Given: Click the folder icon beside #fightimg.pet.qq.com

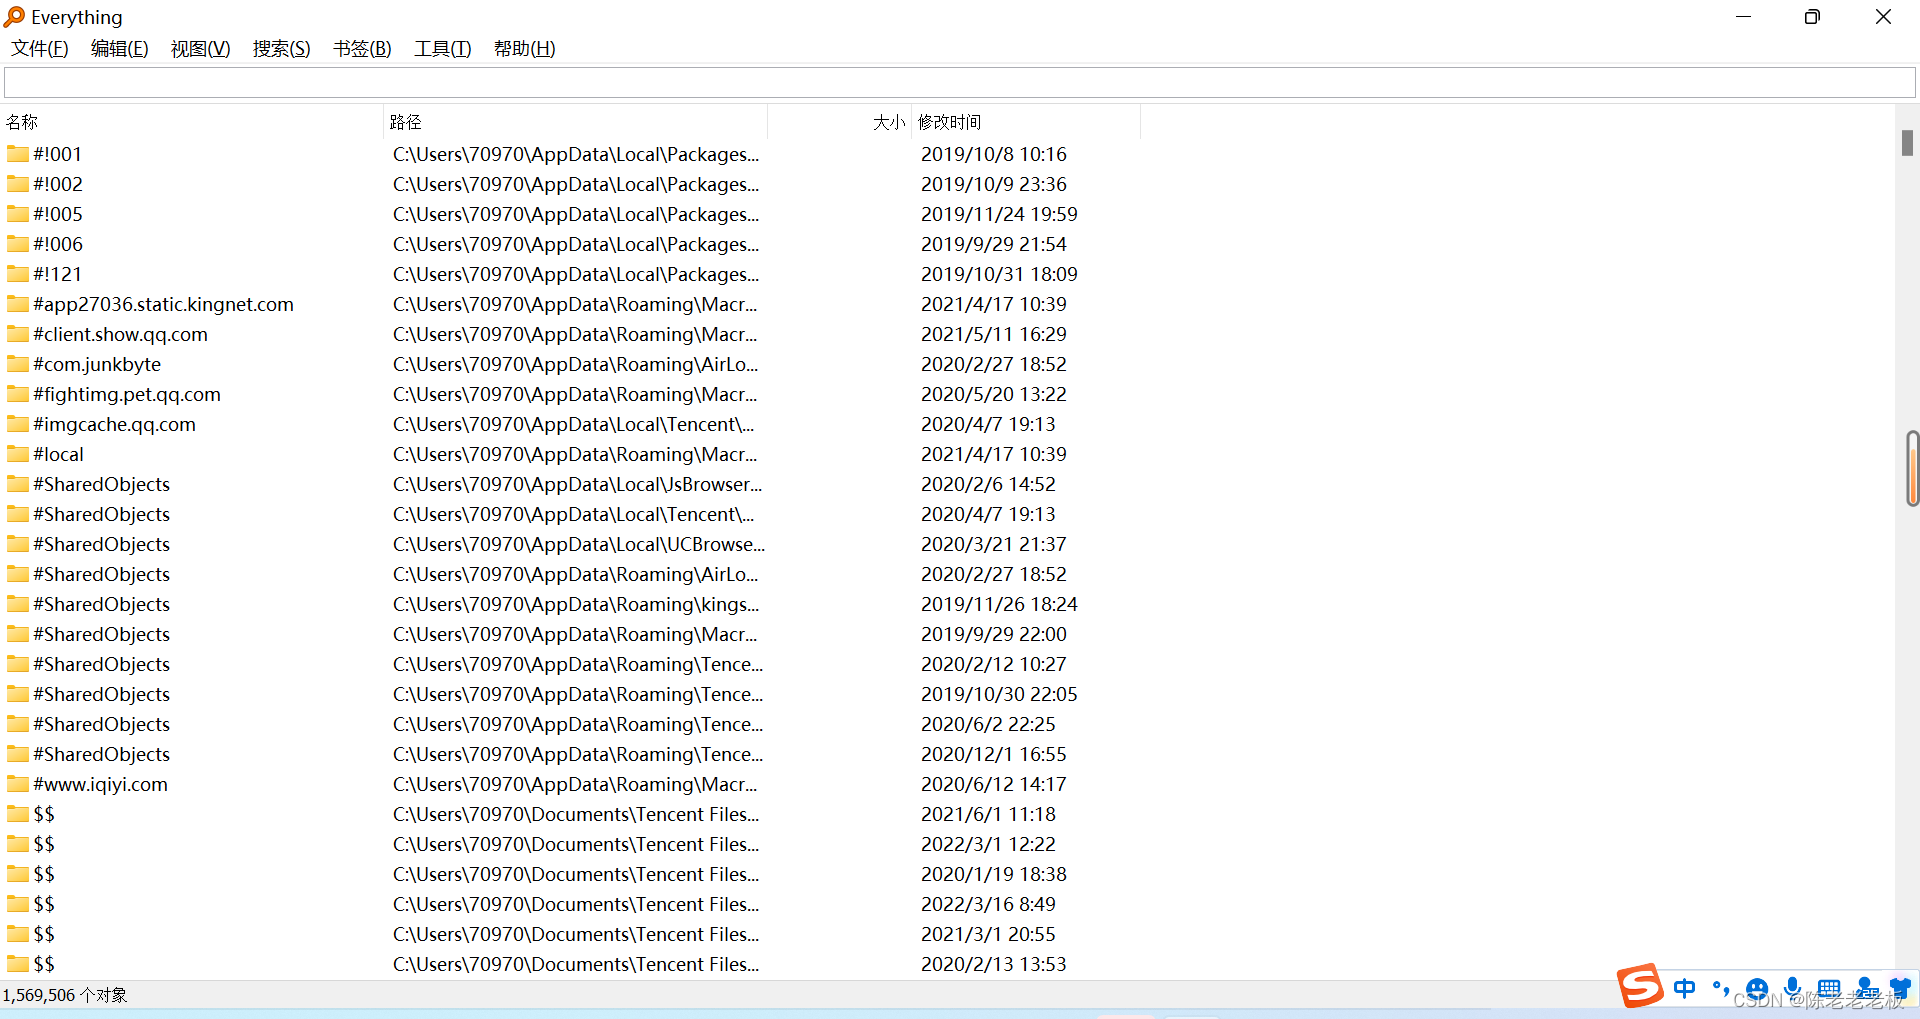Looking at the screenshot, I should 18,394.
